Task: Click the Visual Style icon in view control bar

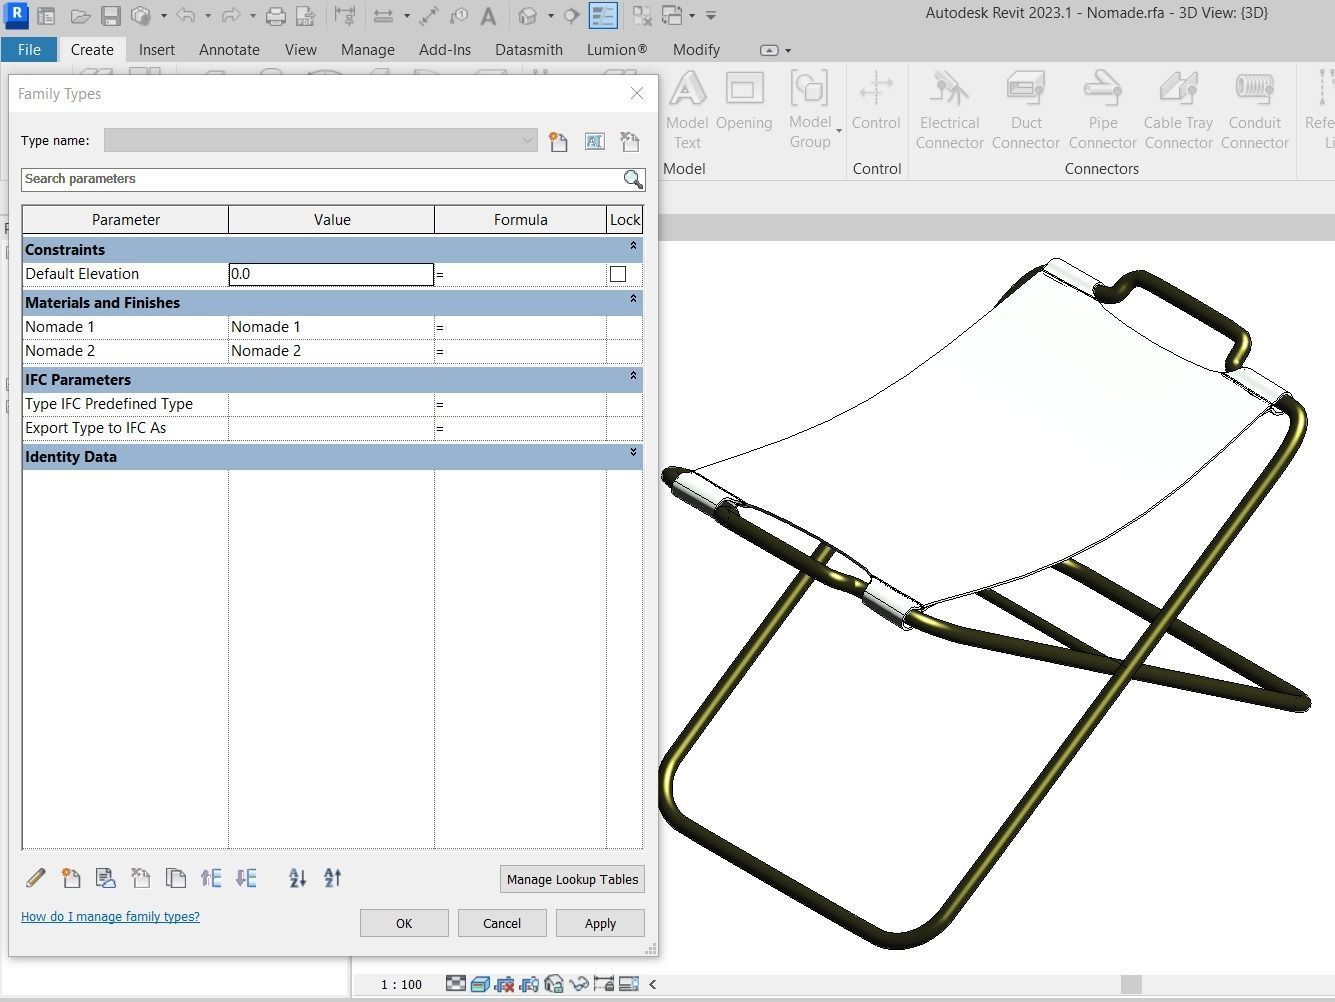Action: click(479, 984)
